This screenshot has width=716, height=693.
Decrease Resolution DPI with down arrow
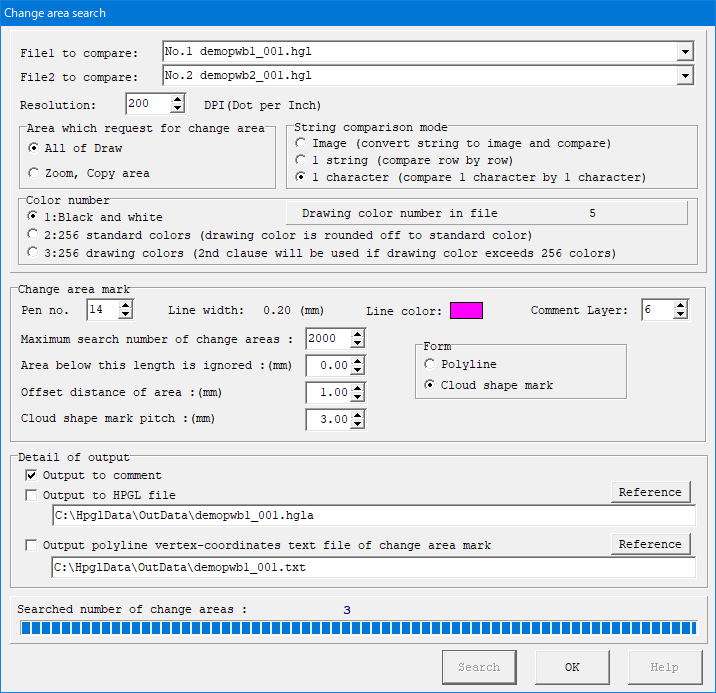(x=177, y=109)
